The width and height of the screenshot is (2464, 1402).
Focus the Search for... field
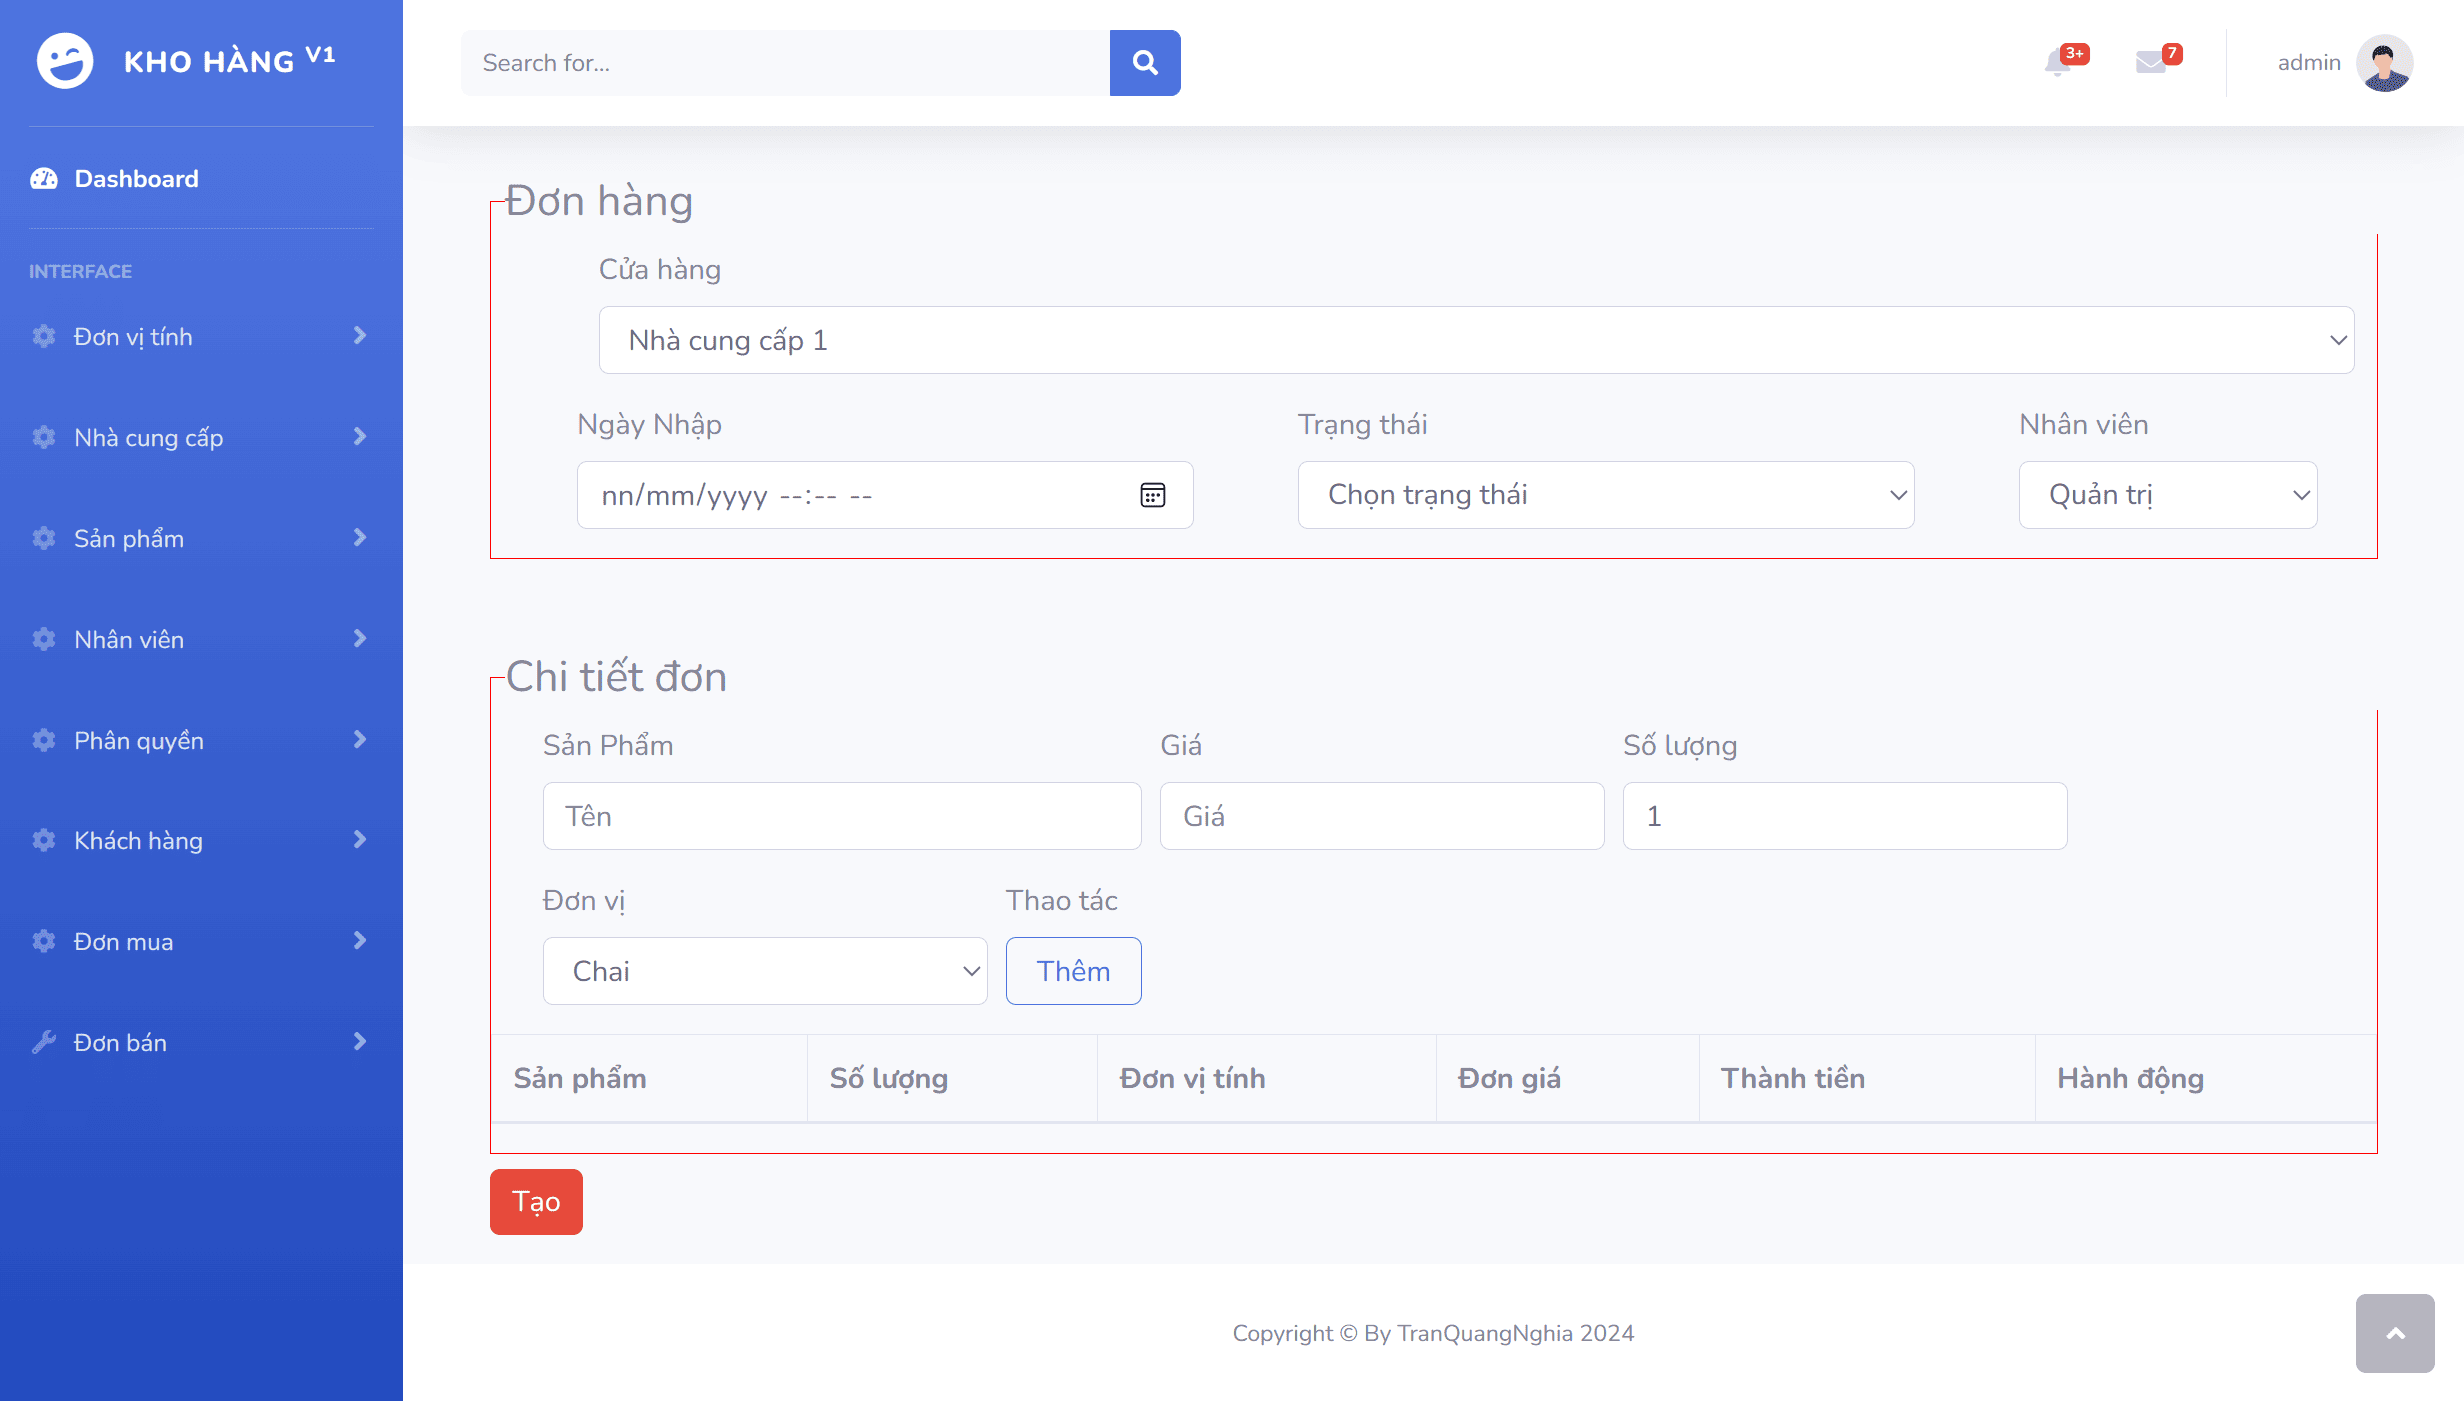785,63
